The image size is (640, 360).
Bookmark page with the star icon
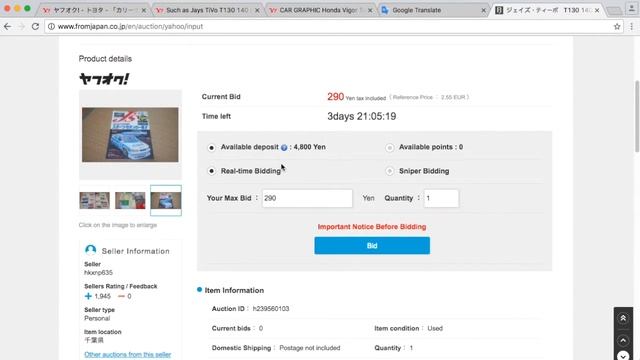(x=617, y=27)
